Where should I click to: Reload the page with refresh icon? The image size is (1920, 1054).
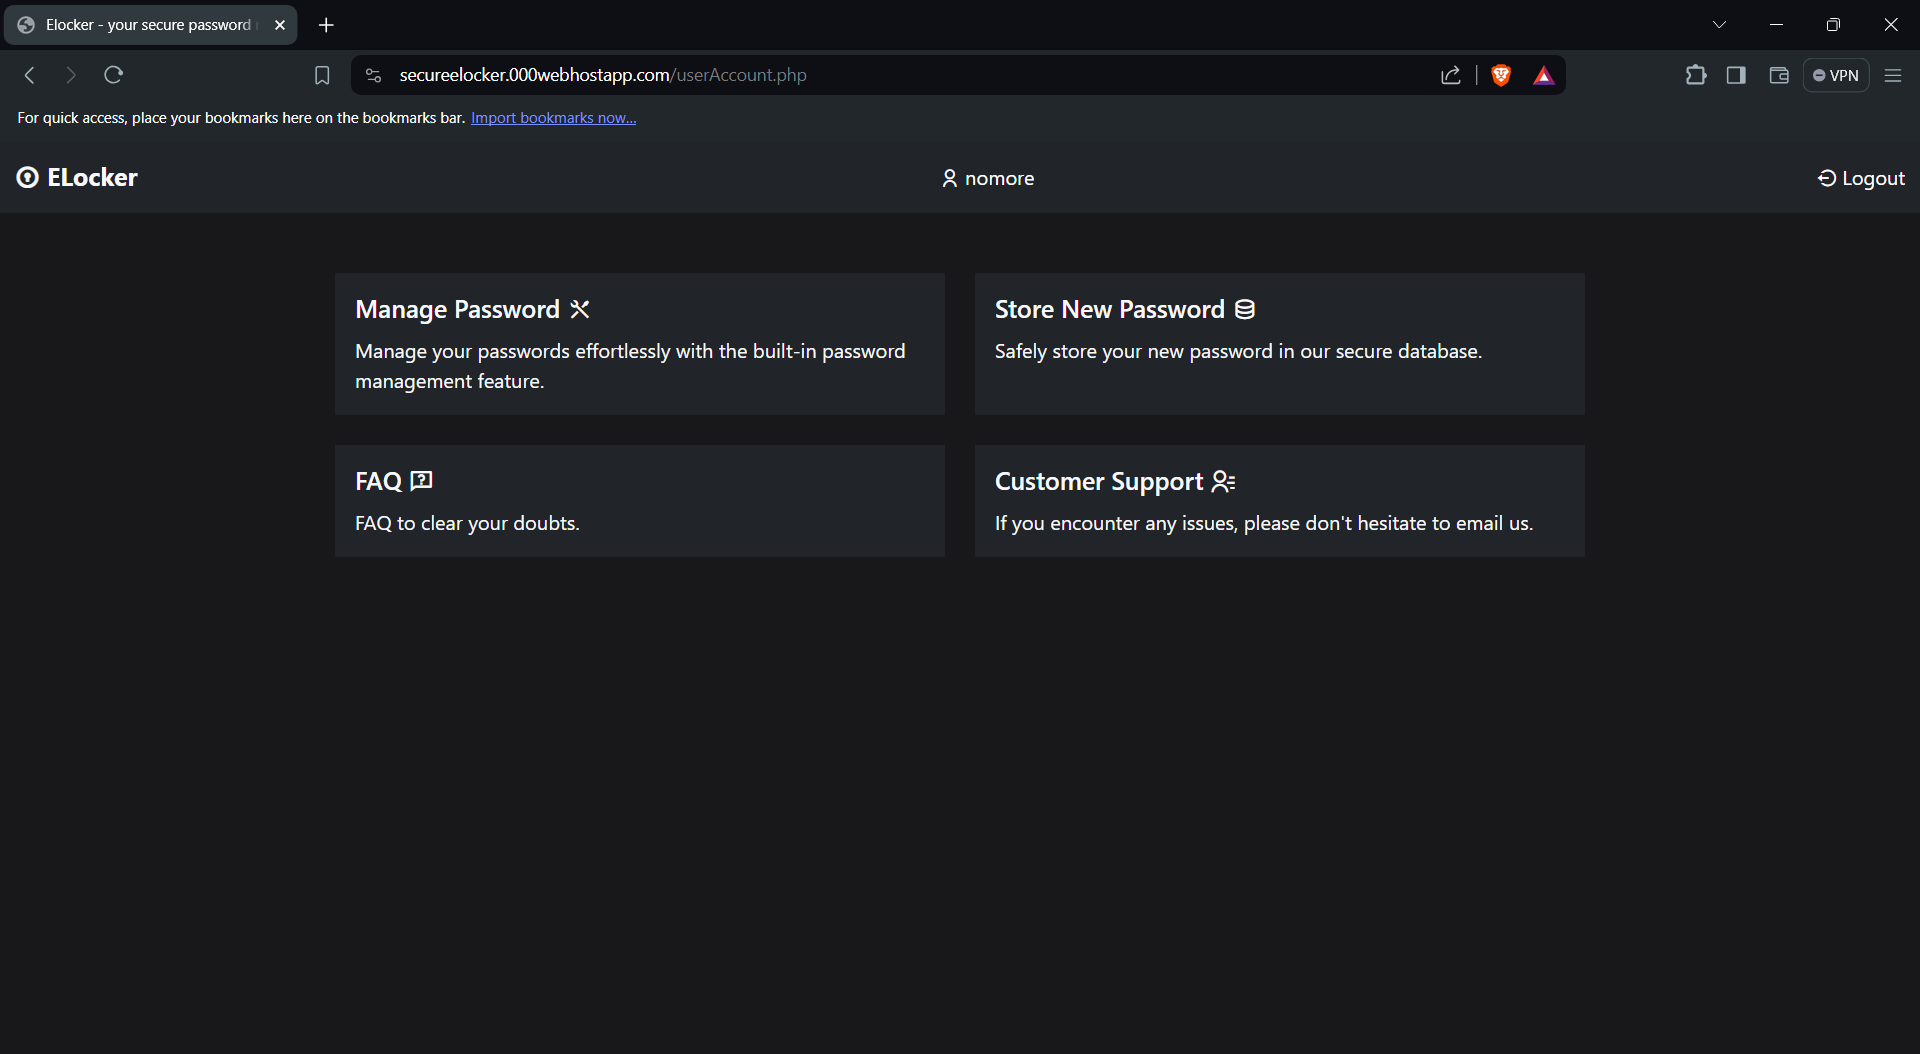pos(114,75)
